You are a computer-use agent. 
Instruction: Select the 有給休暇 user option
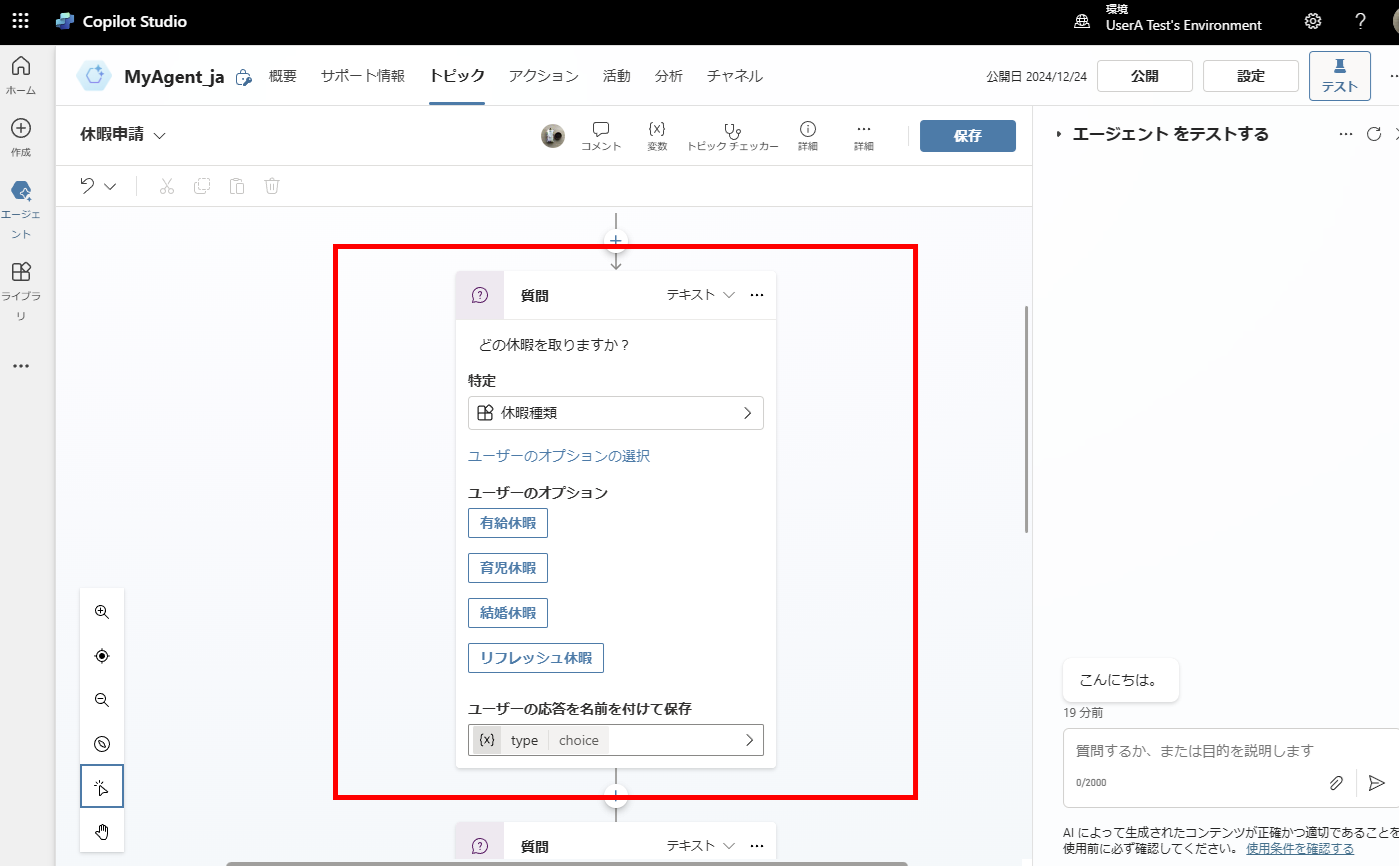(507, 522)
